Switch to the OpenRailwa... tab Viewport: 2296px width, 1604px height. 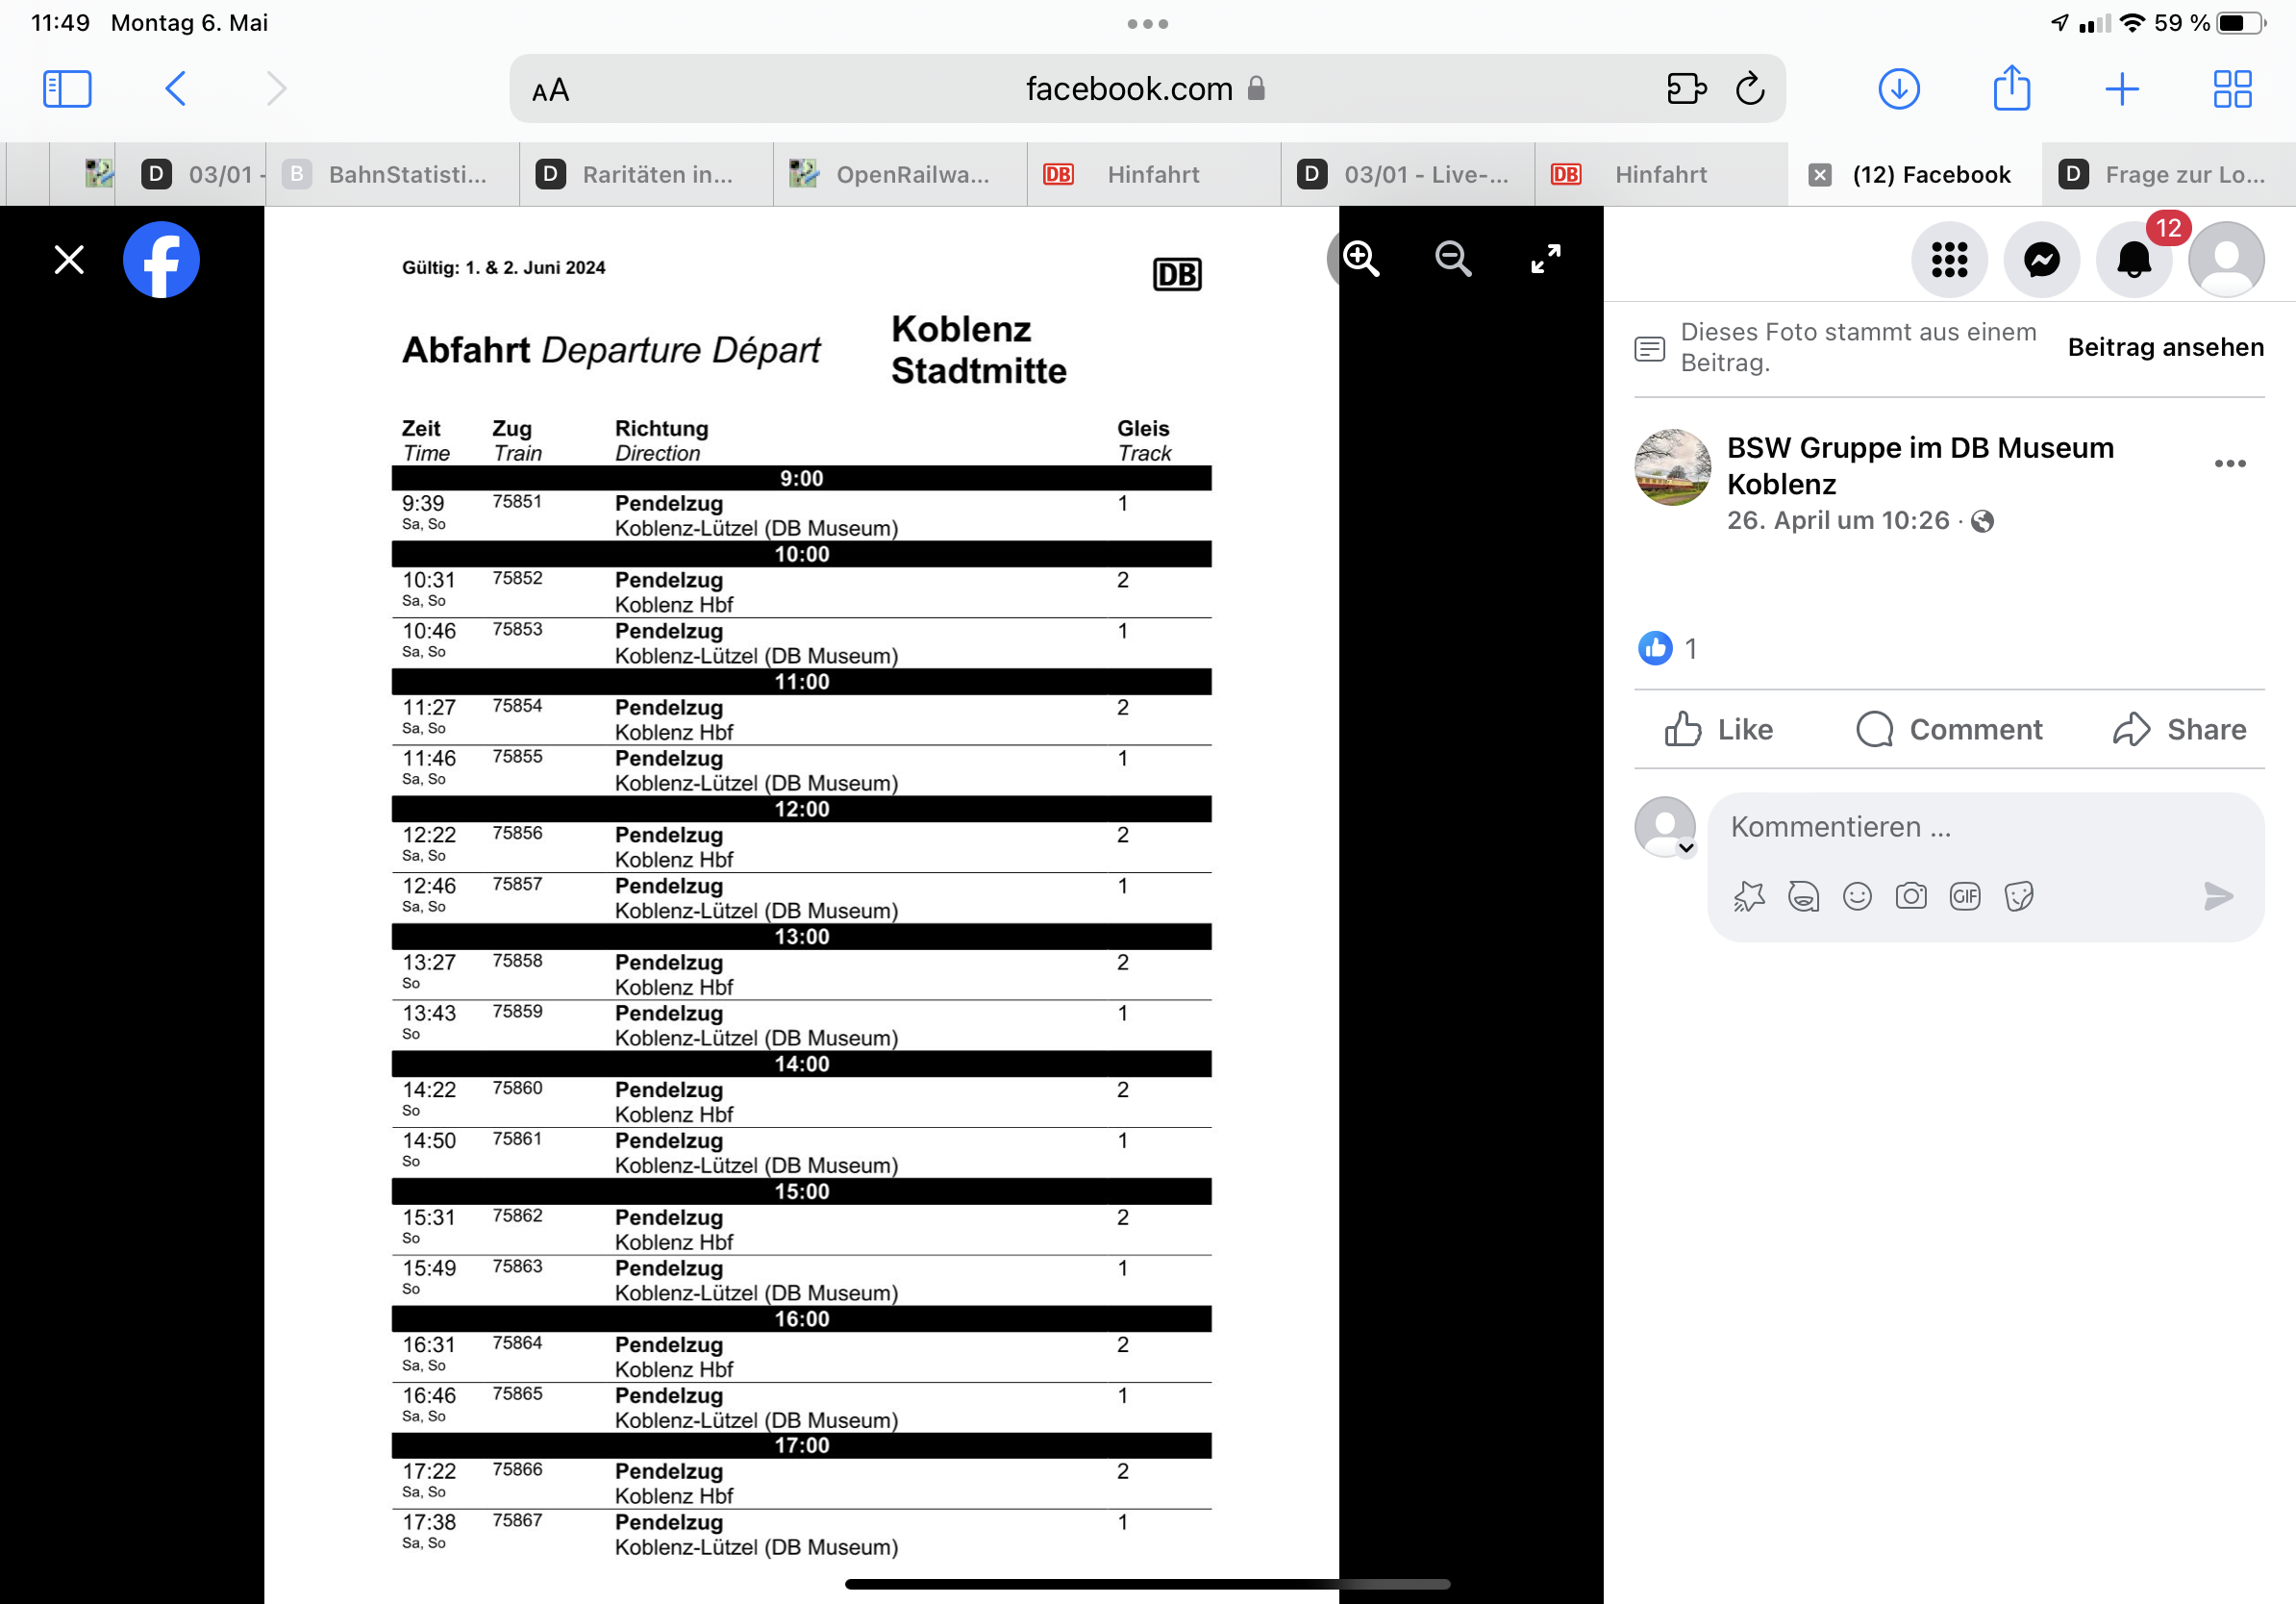[x=899, y=175]
